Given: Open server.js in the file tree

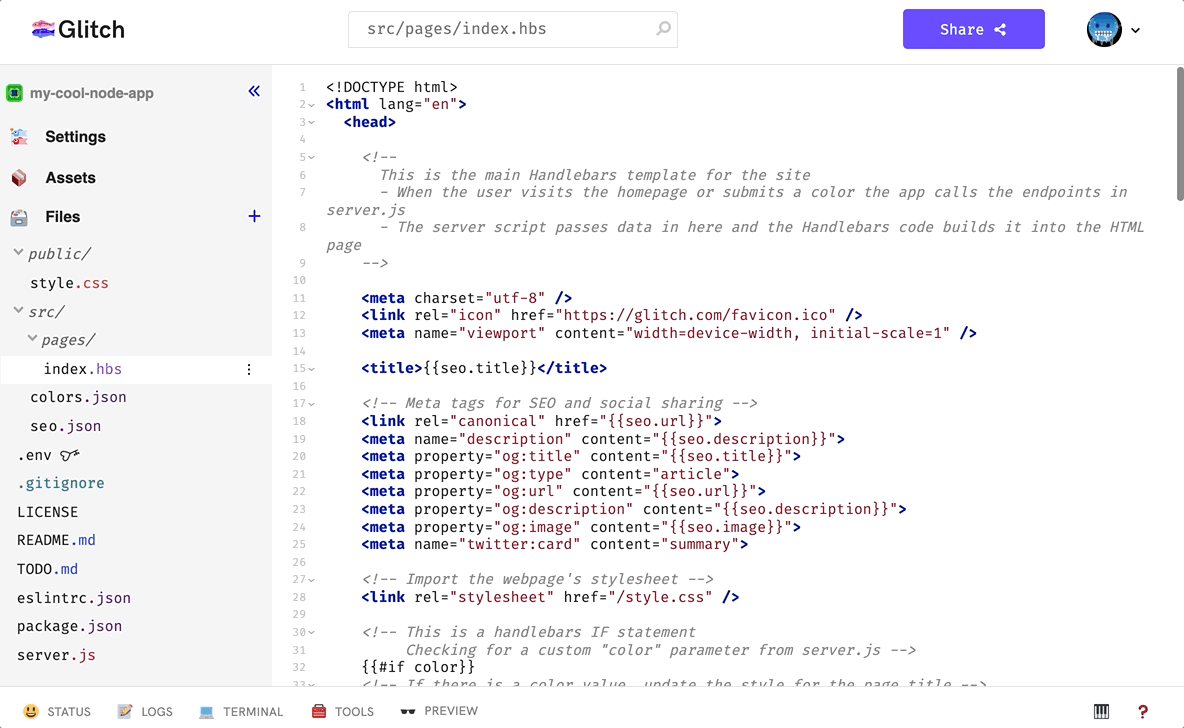Looking at the screenshot, I should (x=57, y=655).
